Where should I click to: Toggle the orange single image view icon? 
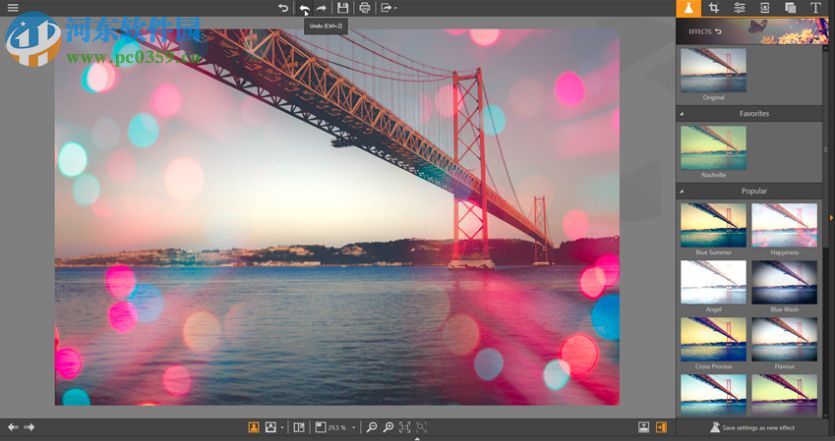coord(253,427)
